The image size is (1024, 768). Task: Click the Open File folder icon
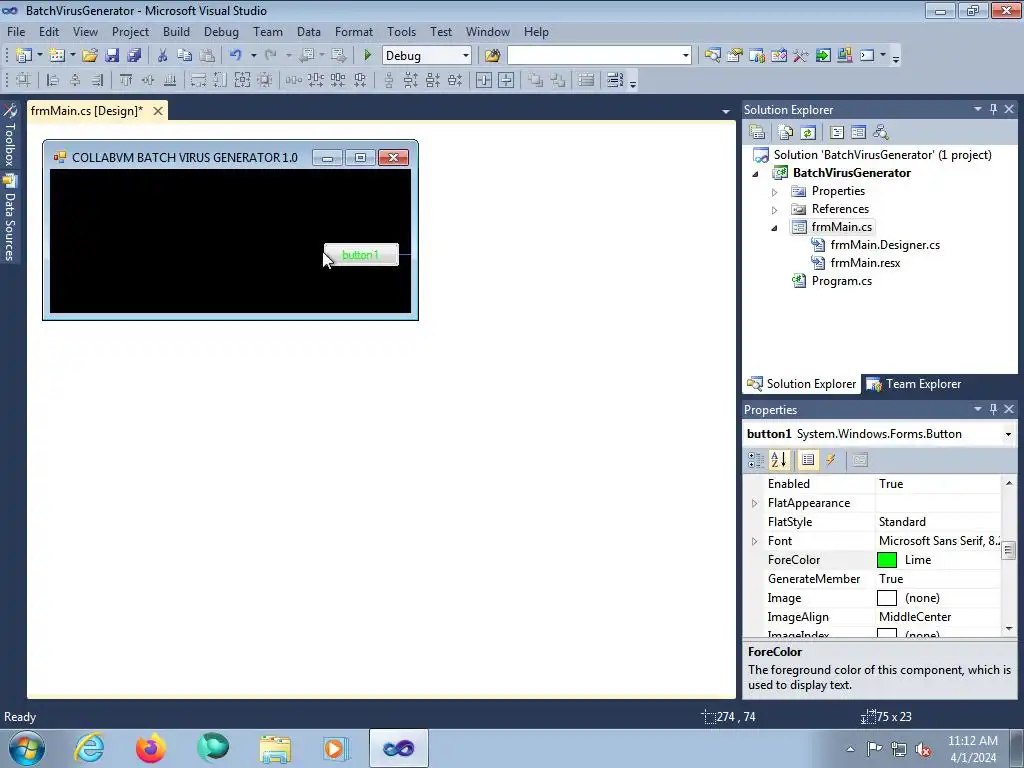(x=90, y=56)
